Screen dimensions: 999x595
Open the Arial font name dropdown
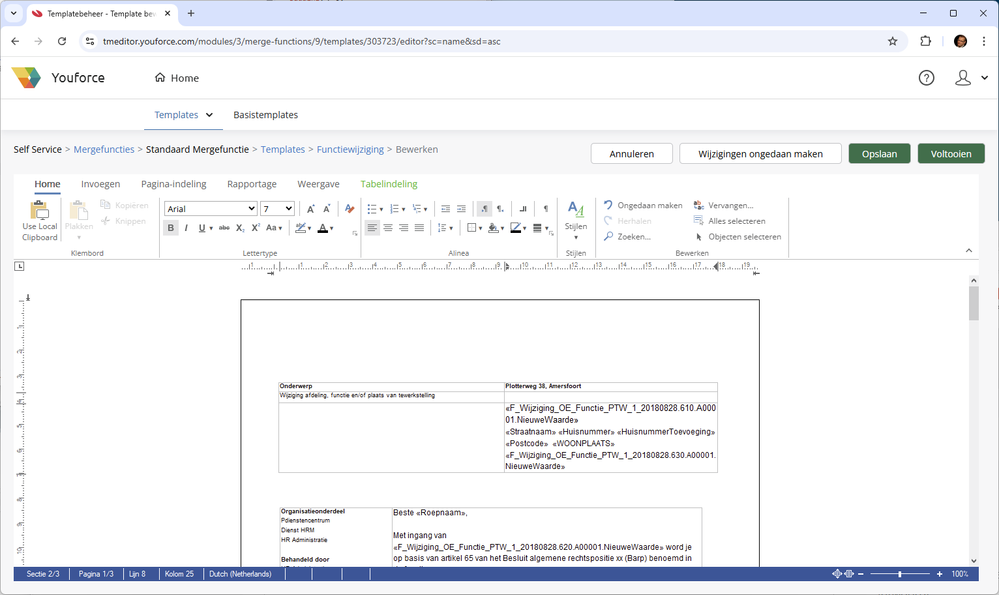(210, 209)
